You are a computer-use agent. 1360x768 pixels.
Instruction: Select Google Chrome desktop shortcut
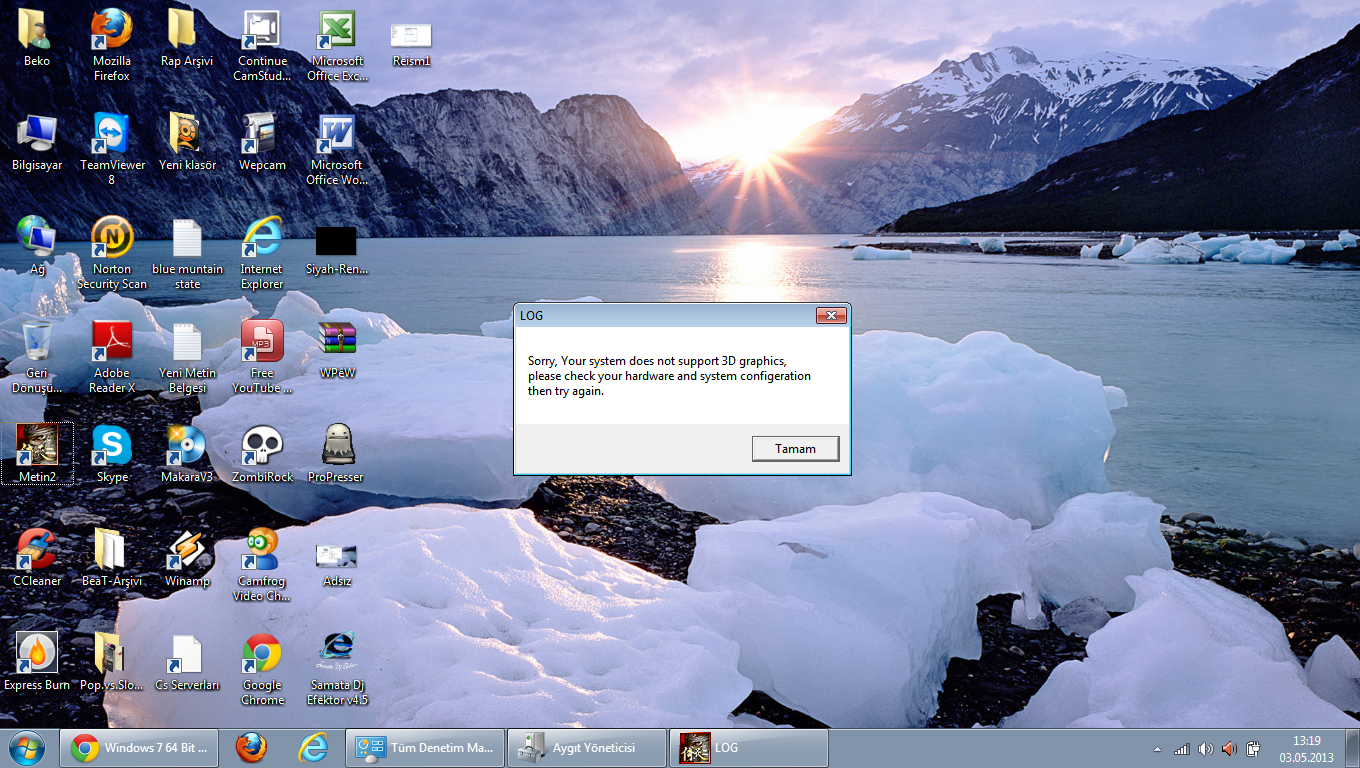click(x=262, y=669)
